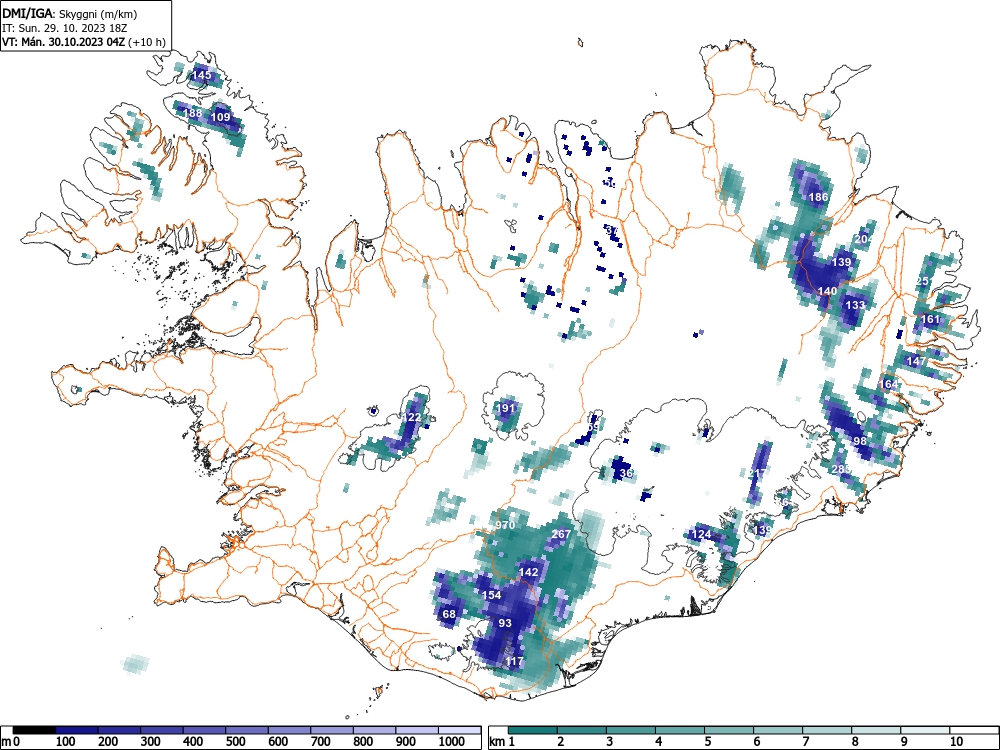Pick the 122 value label
The image size is (1000, 750).
[412, 417]
